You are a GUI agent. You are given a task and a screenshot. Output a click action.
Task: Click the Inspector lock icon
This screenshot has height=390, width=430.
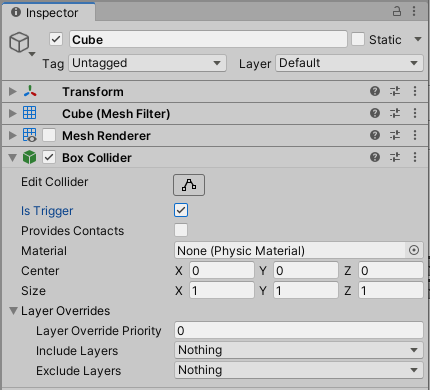pos(396,11)
